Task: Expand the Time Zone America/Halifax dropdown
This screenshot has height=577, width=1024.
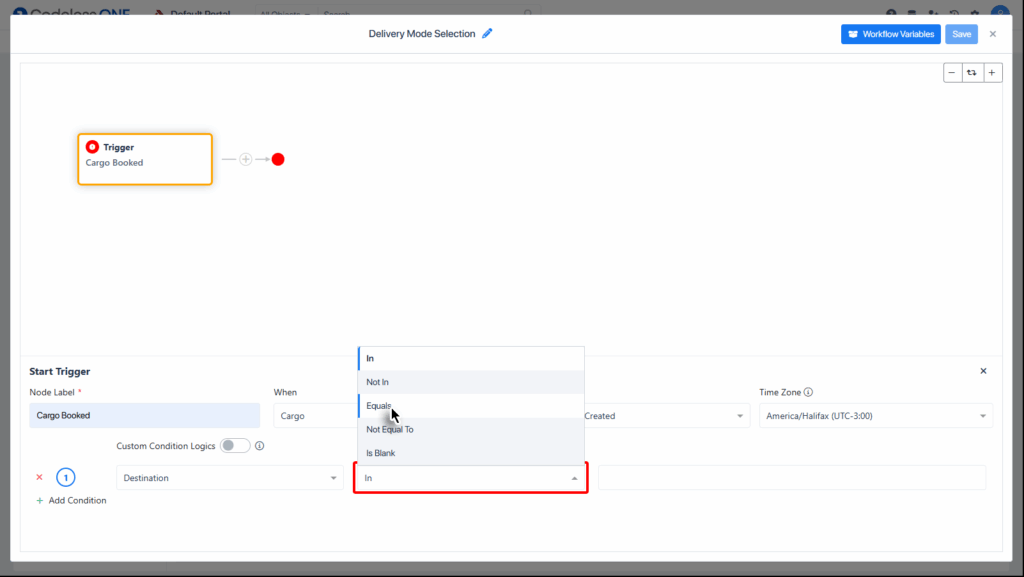Action: tap(875, 416)
